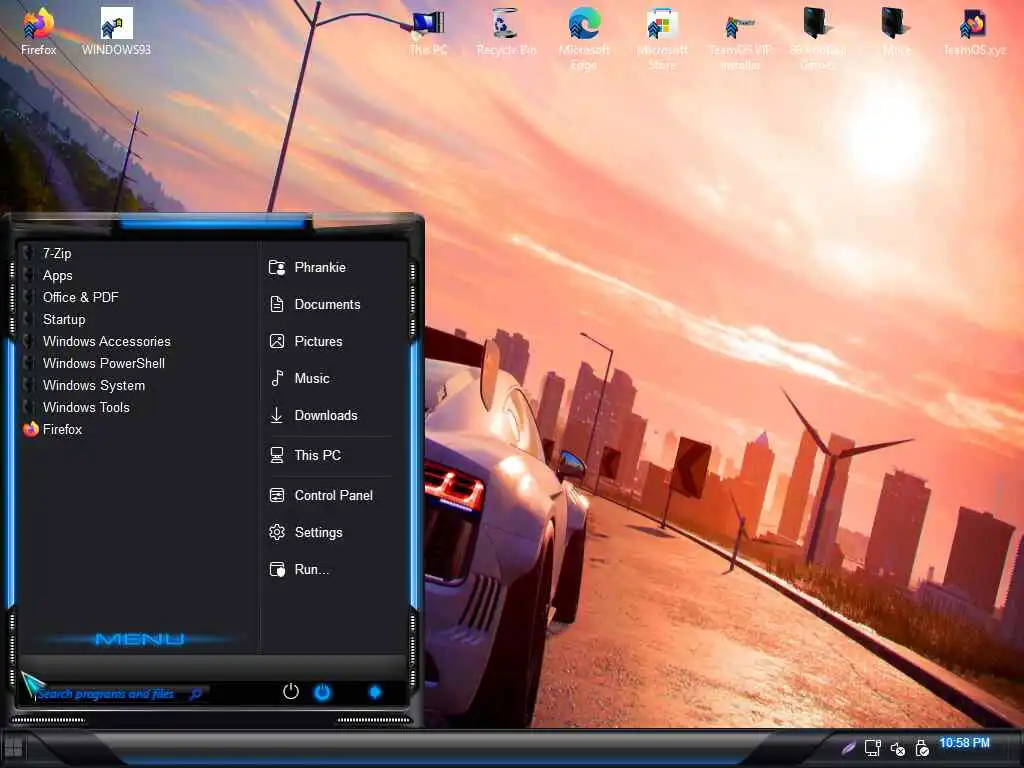Expand the Startup program folder
This screenshot has width=1024, height=768.
pos(136,319)
